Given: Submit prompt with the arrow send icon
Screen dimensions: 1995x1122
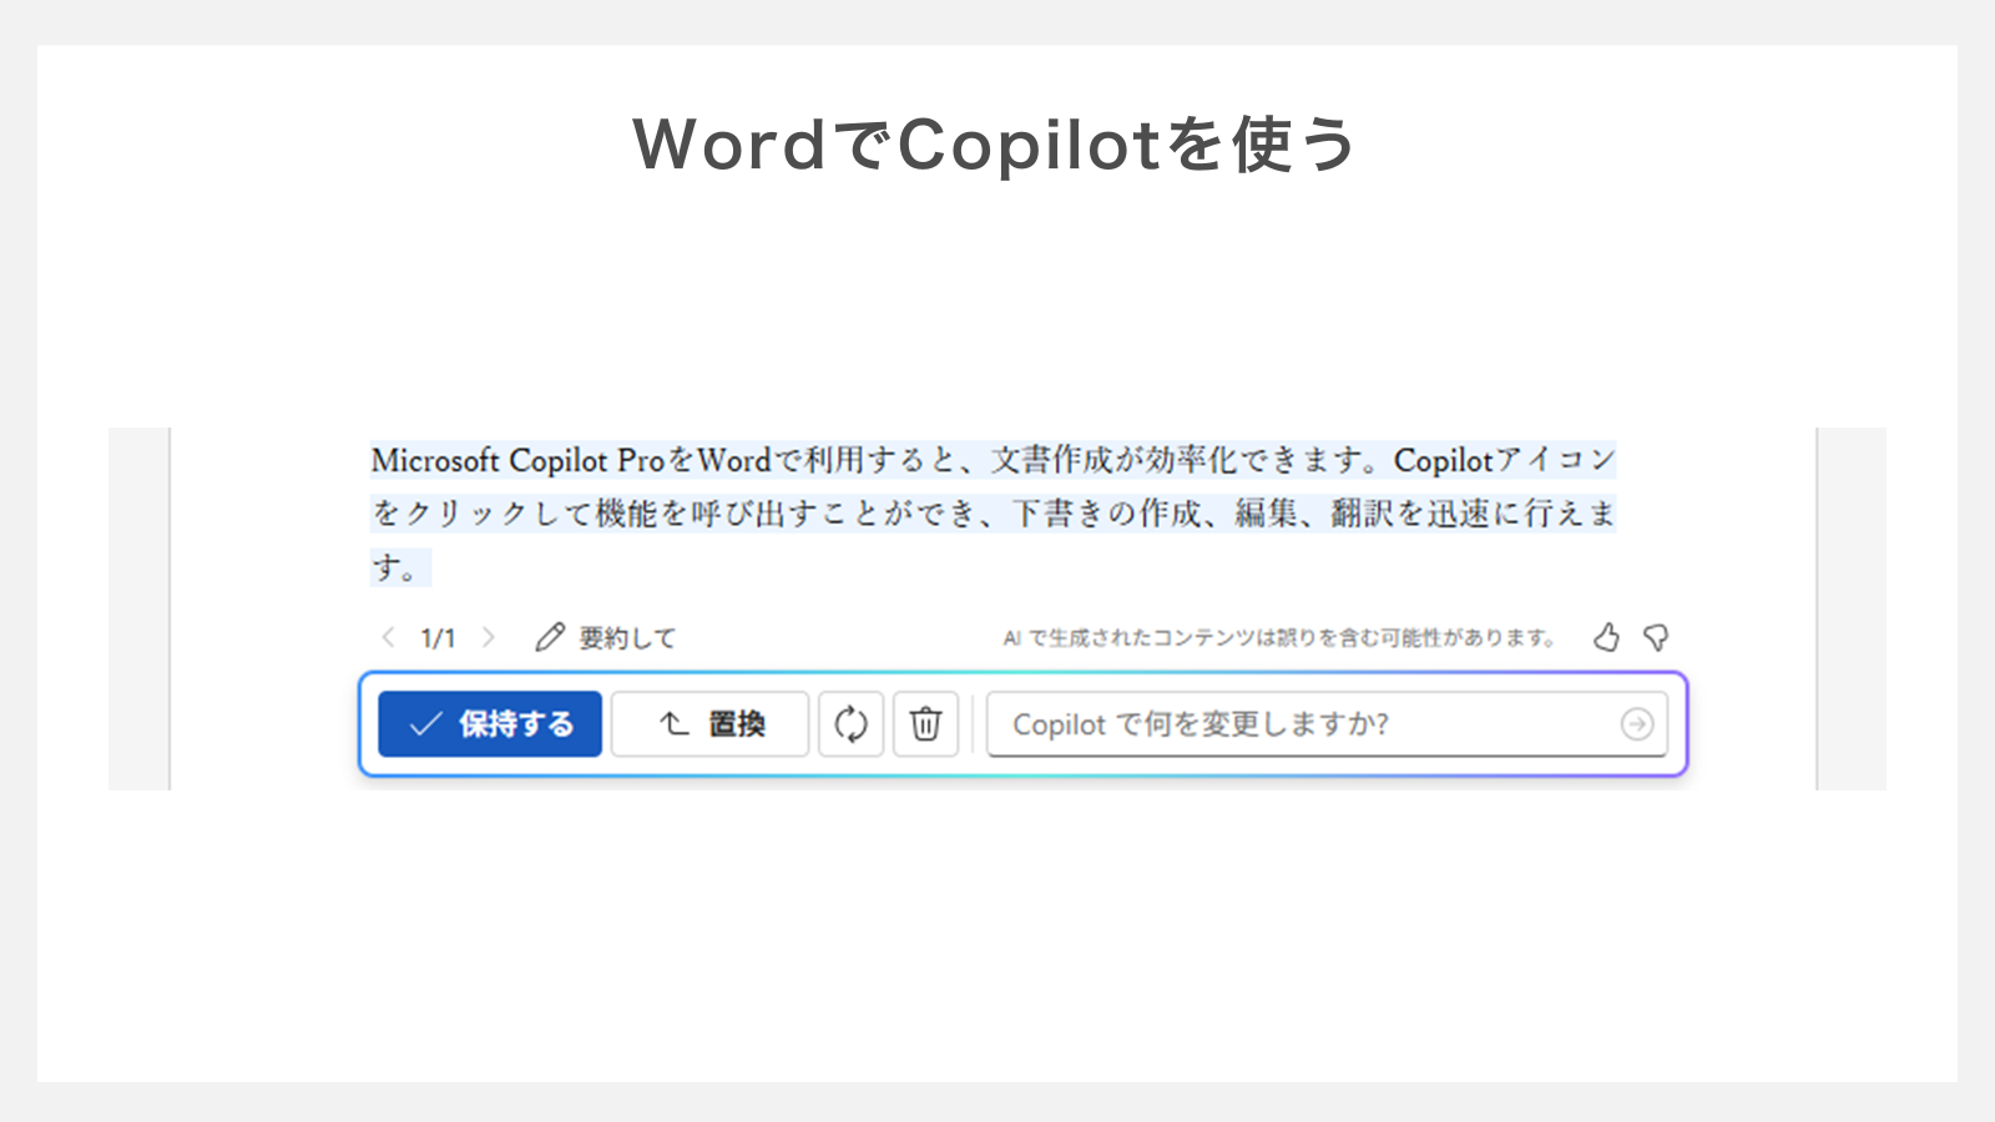Looking at the screenshot, I should (1636, 723).
